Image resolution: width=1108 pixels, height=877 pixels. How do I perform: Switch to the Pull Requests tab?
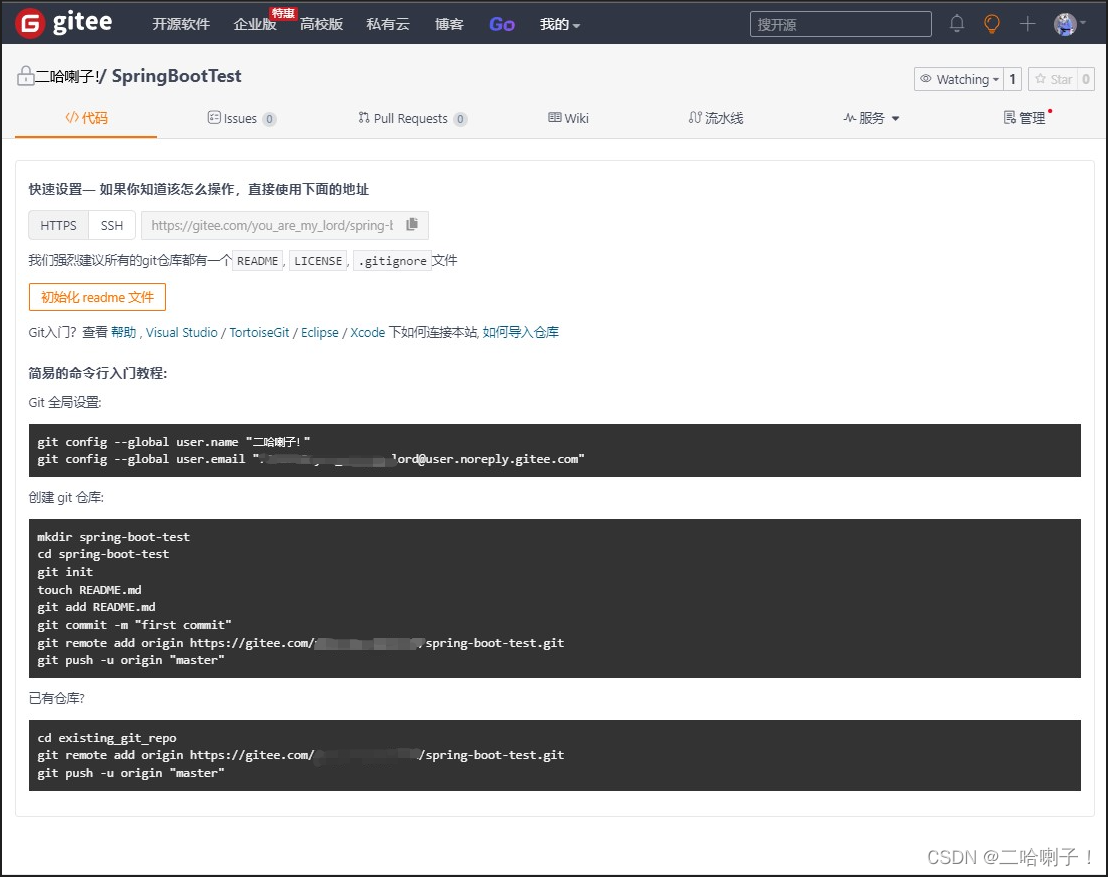(x=412, y=118)
